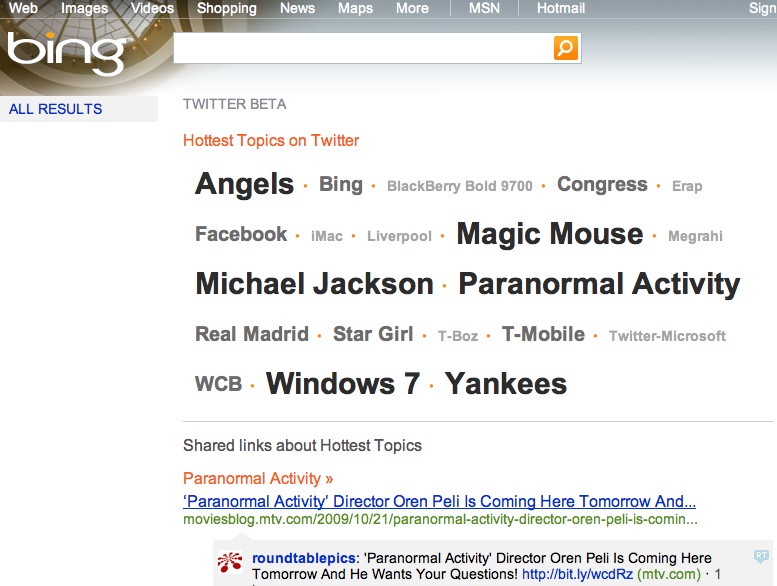Open the Maps tab

[x=355, y=8]
